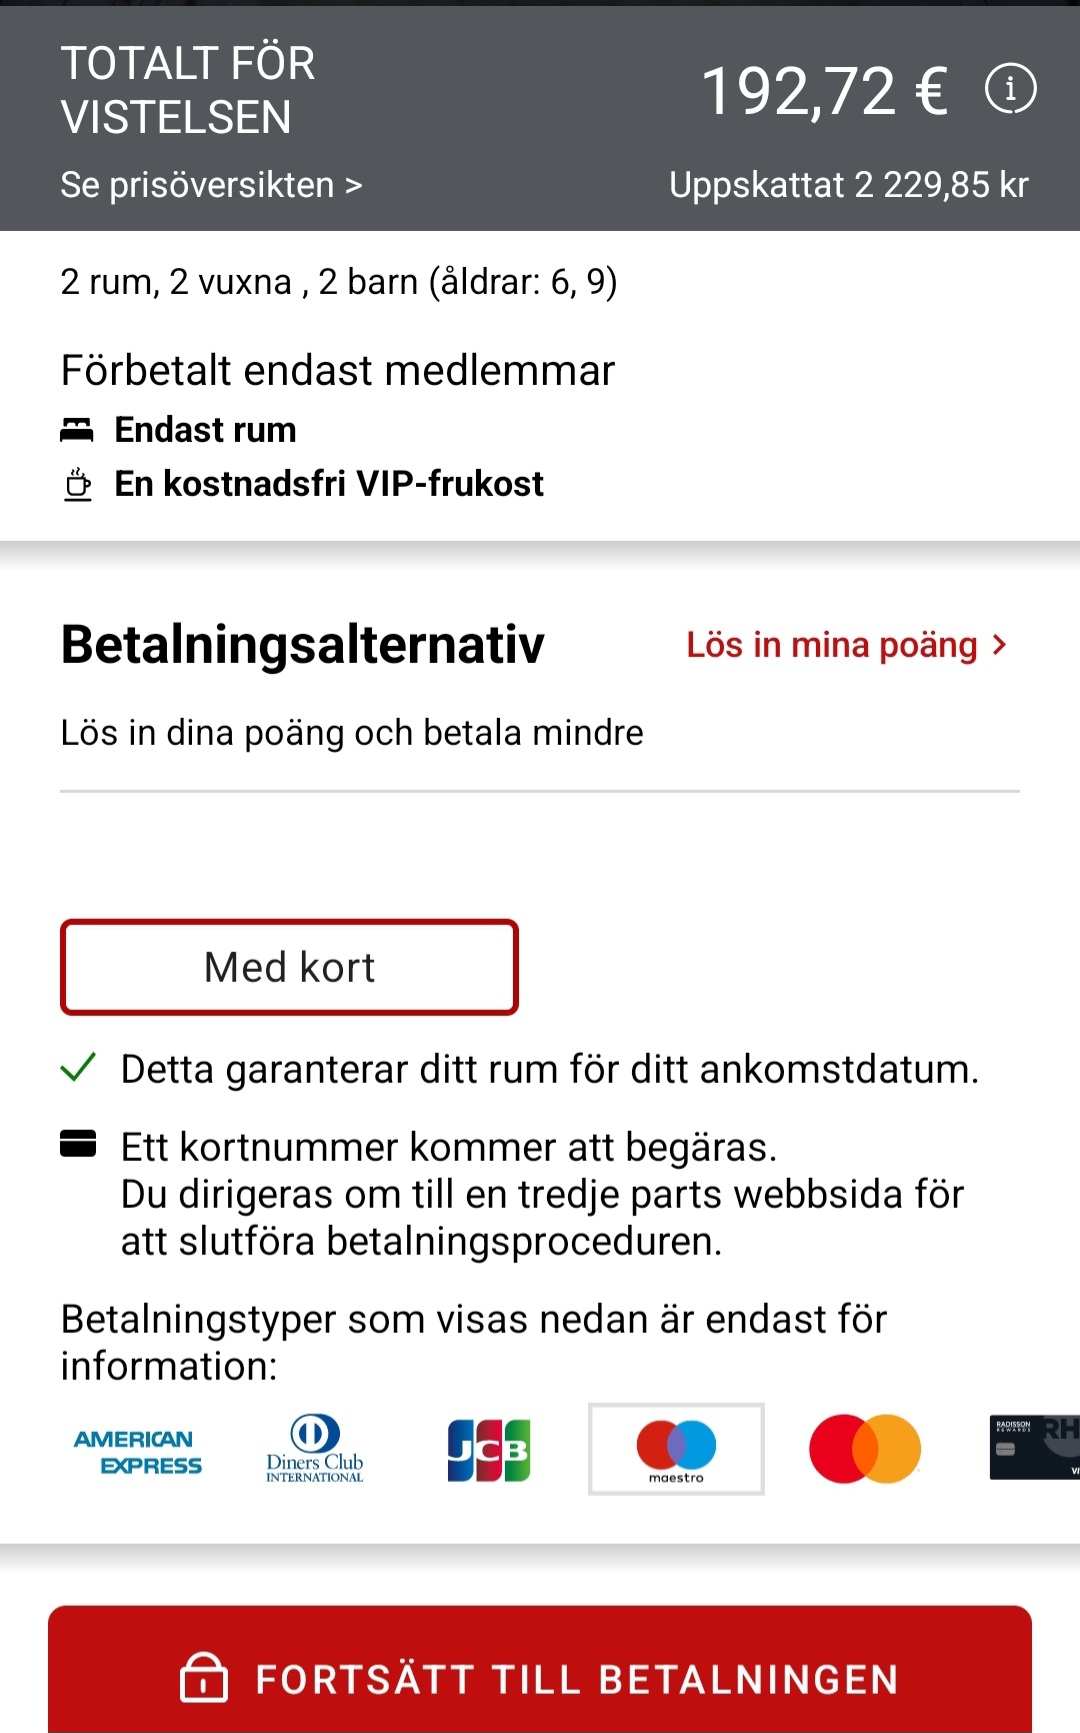Click the Betalningsalternativ heading
Screen dimensions: 1080x1733
(x=303, y=644)
